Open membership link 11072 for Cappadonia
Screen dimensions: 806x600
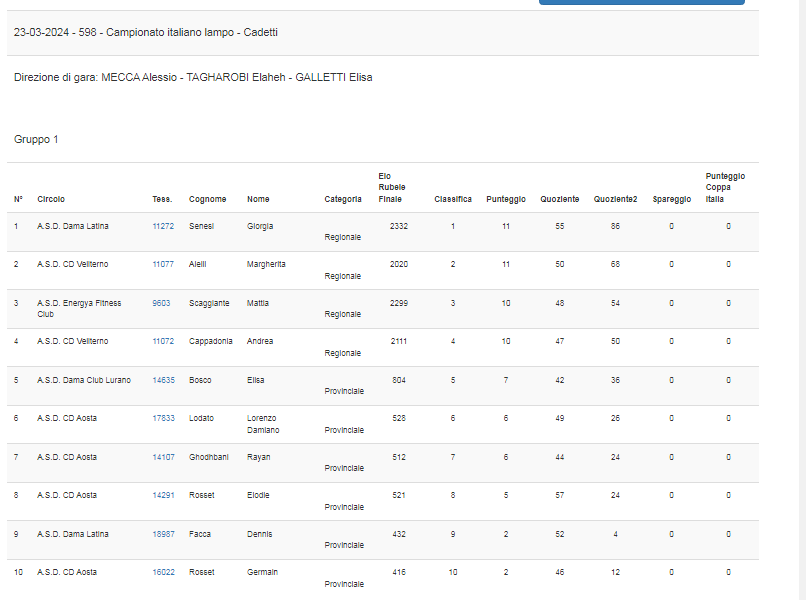point(163,342)
